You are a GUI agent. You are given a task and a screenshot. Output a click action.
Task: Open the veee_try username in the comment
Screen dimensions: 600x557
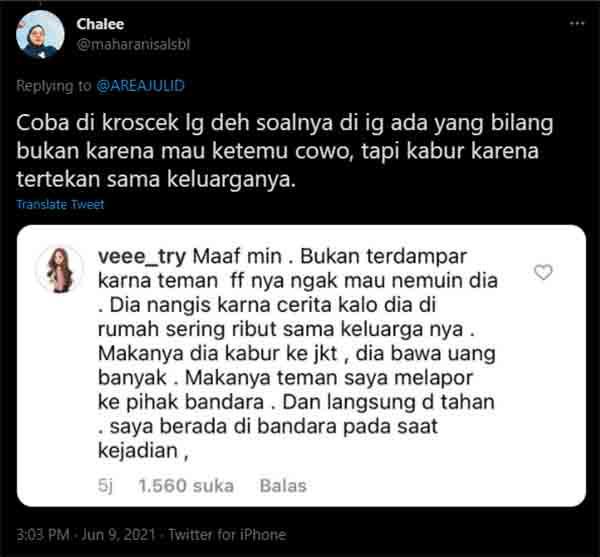point(142,257)
